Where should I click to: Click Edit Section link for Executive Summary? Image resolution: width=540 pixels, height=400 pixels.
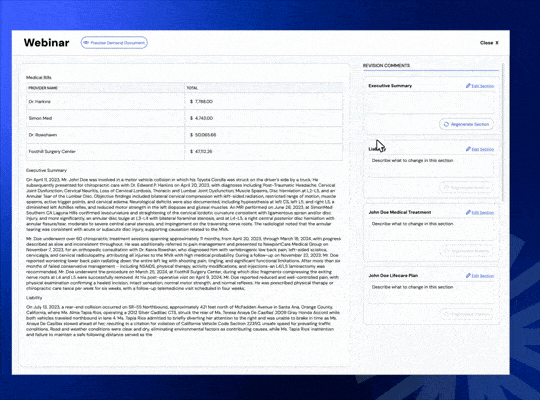point(480,86)
